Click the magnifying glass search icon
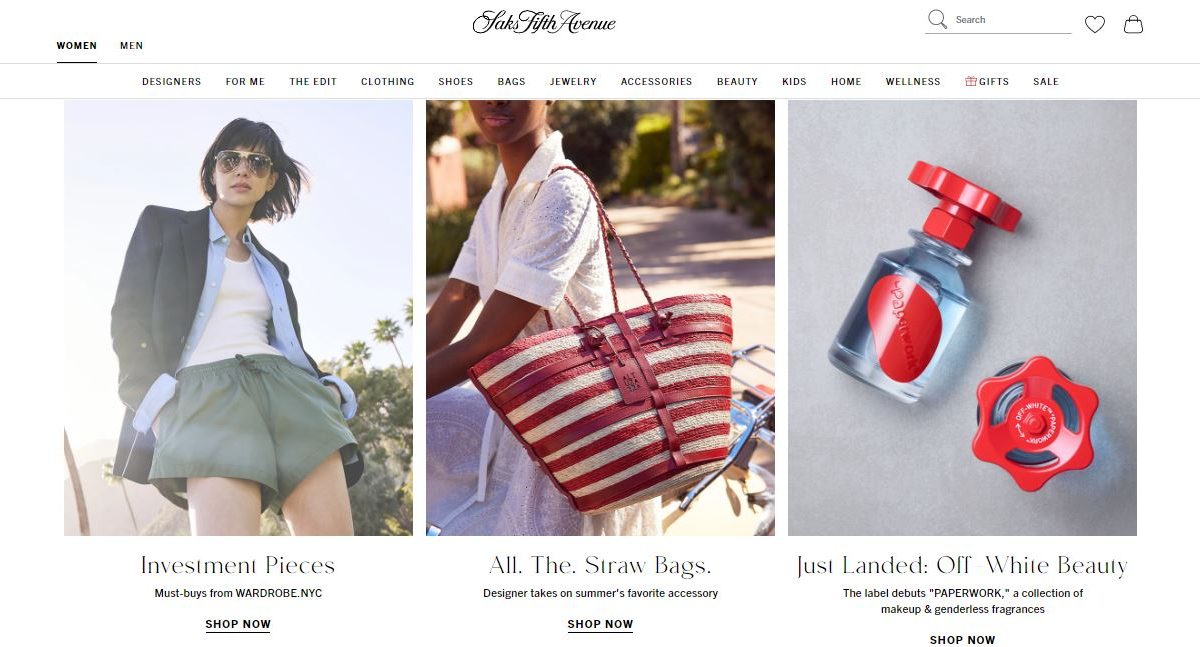 (x=937, y=19)
